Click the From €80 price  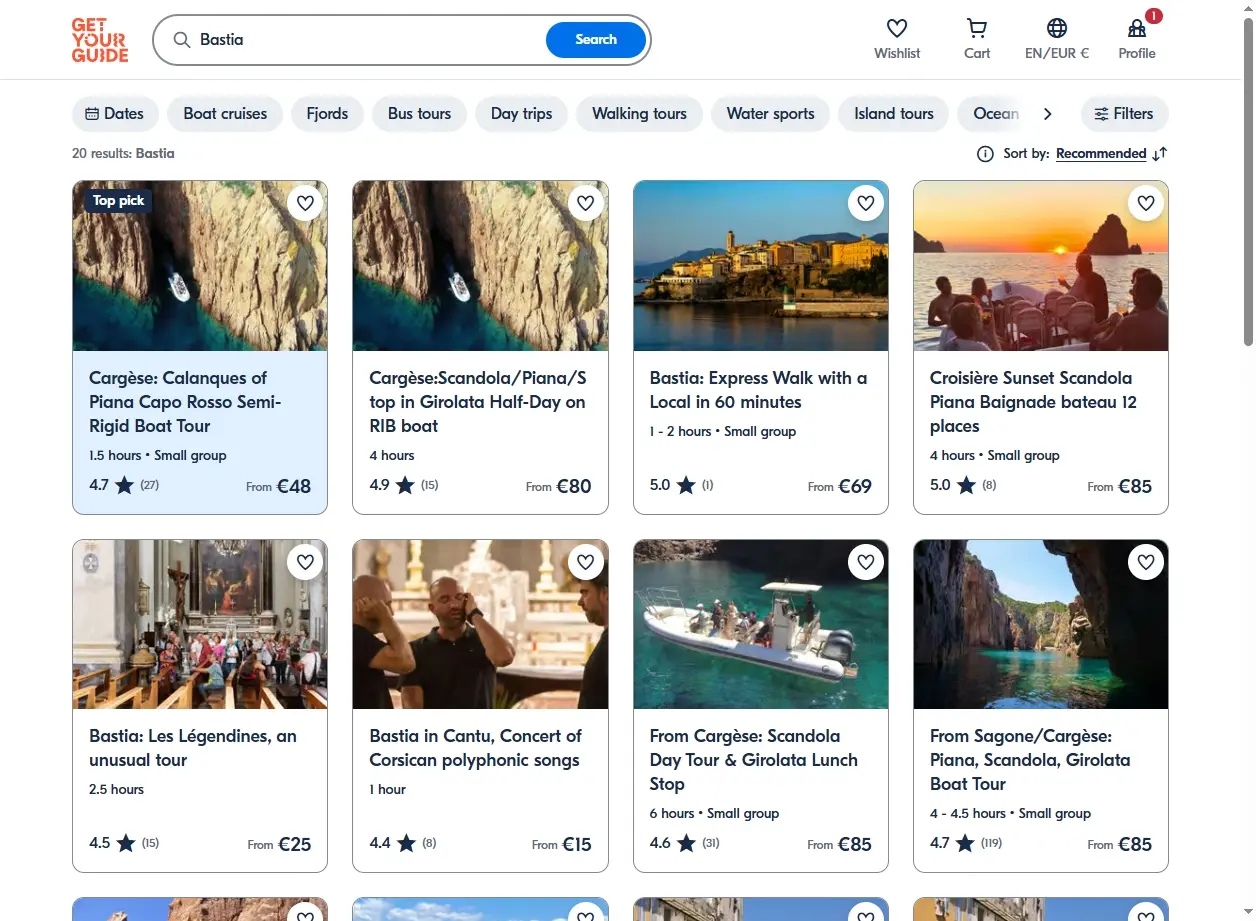coord(559,487)
